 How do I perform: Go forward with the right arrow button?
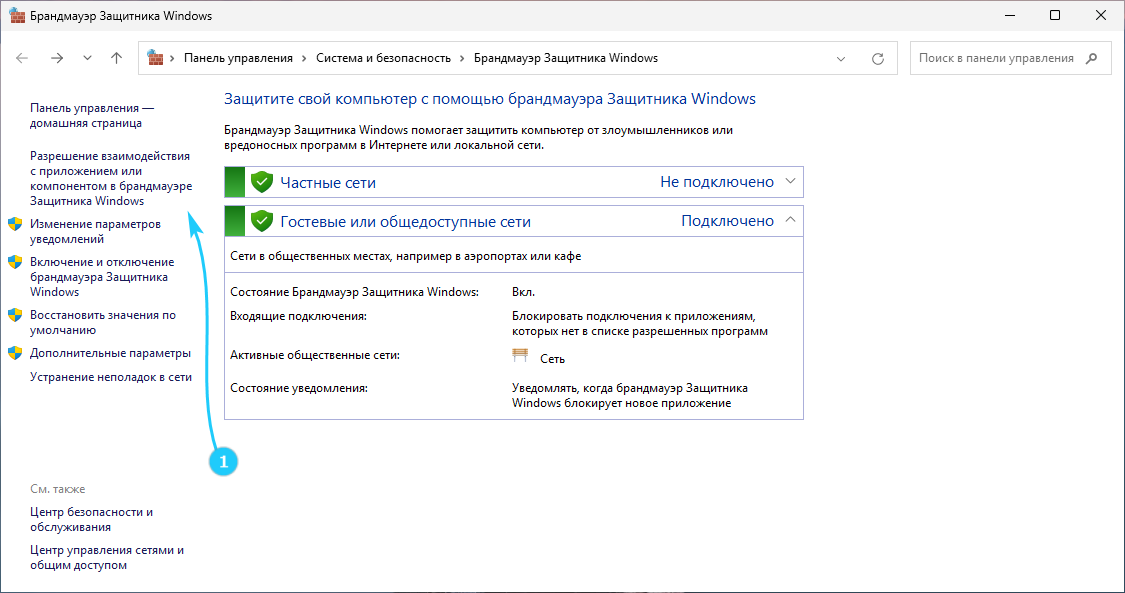pos(57,58)
